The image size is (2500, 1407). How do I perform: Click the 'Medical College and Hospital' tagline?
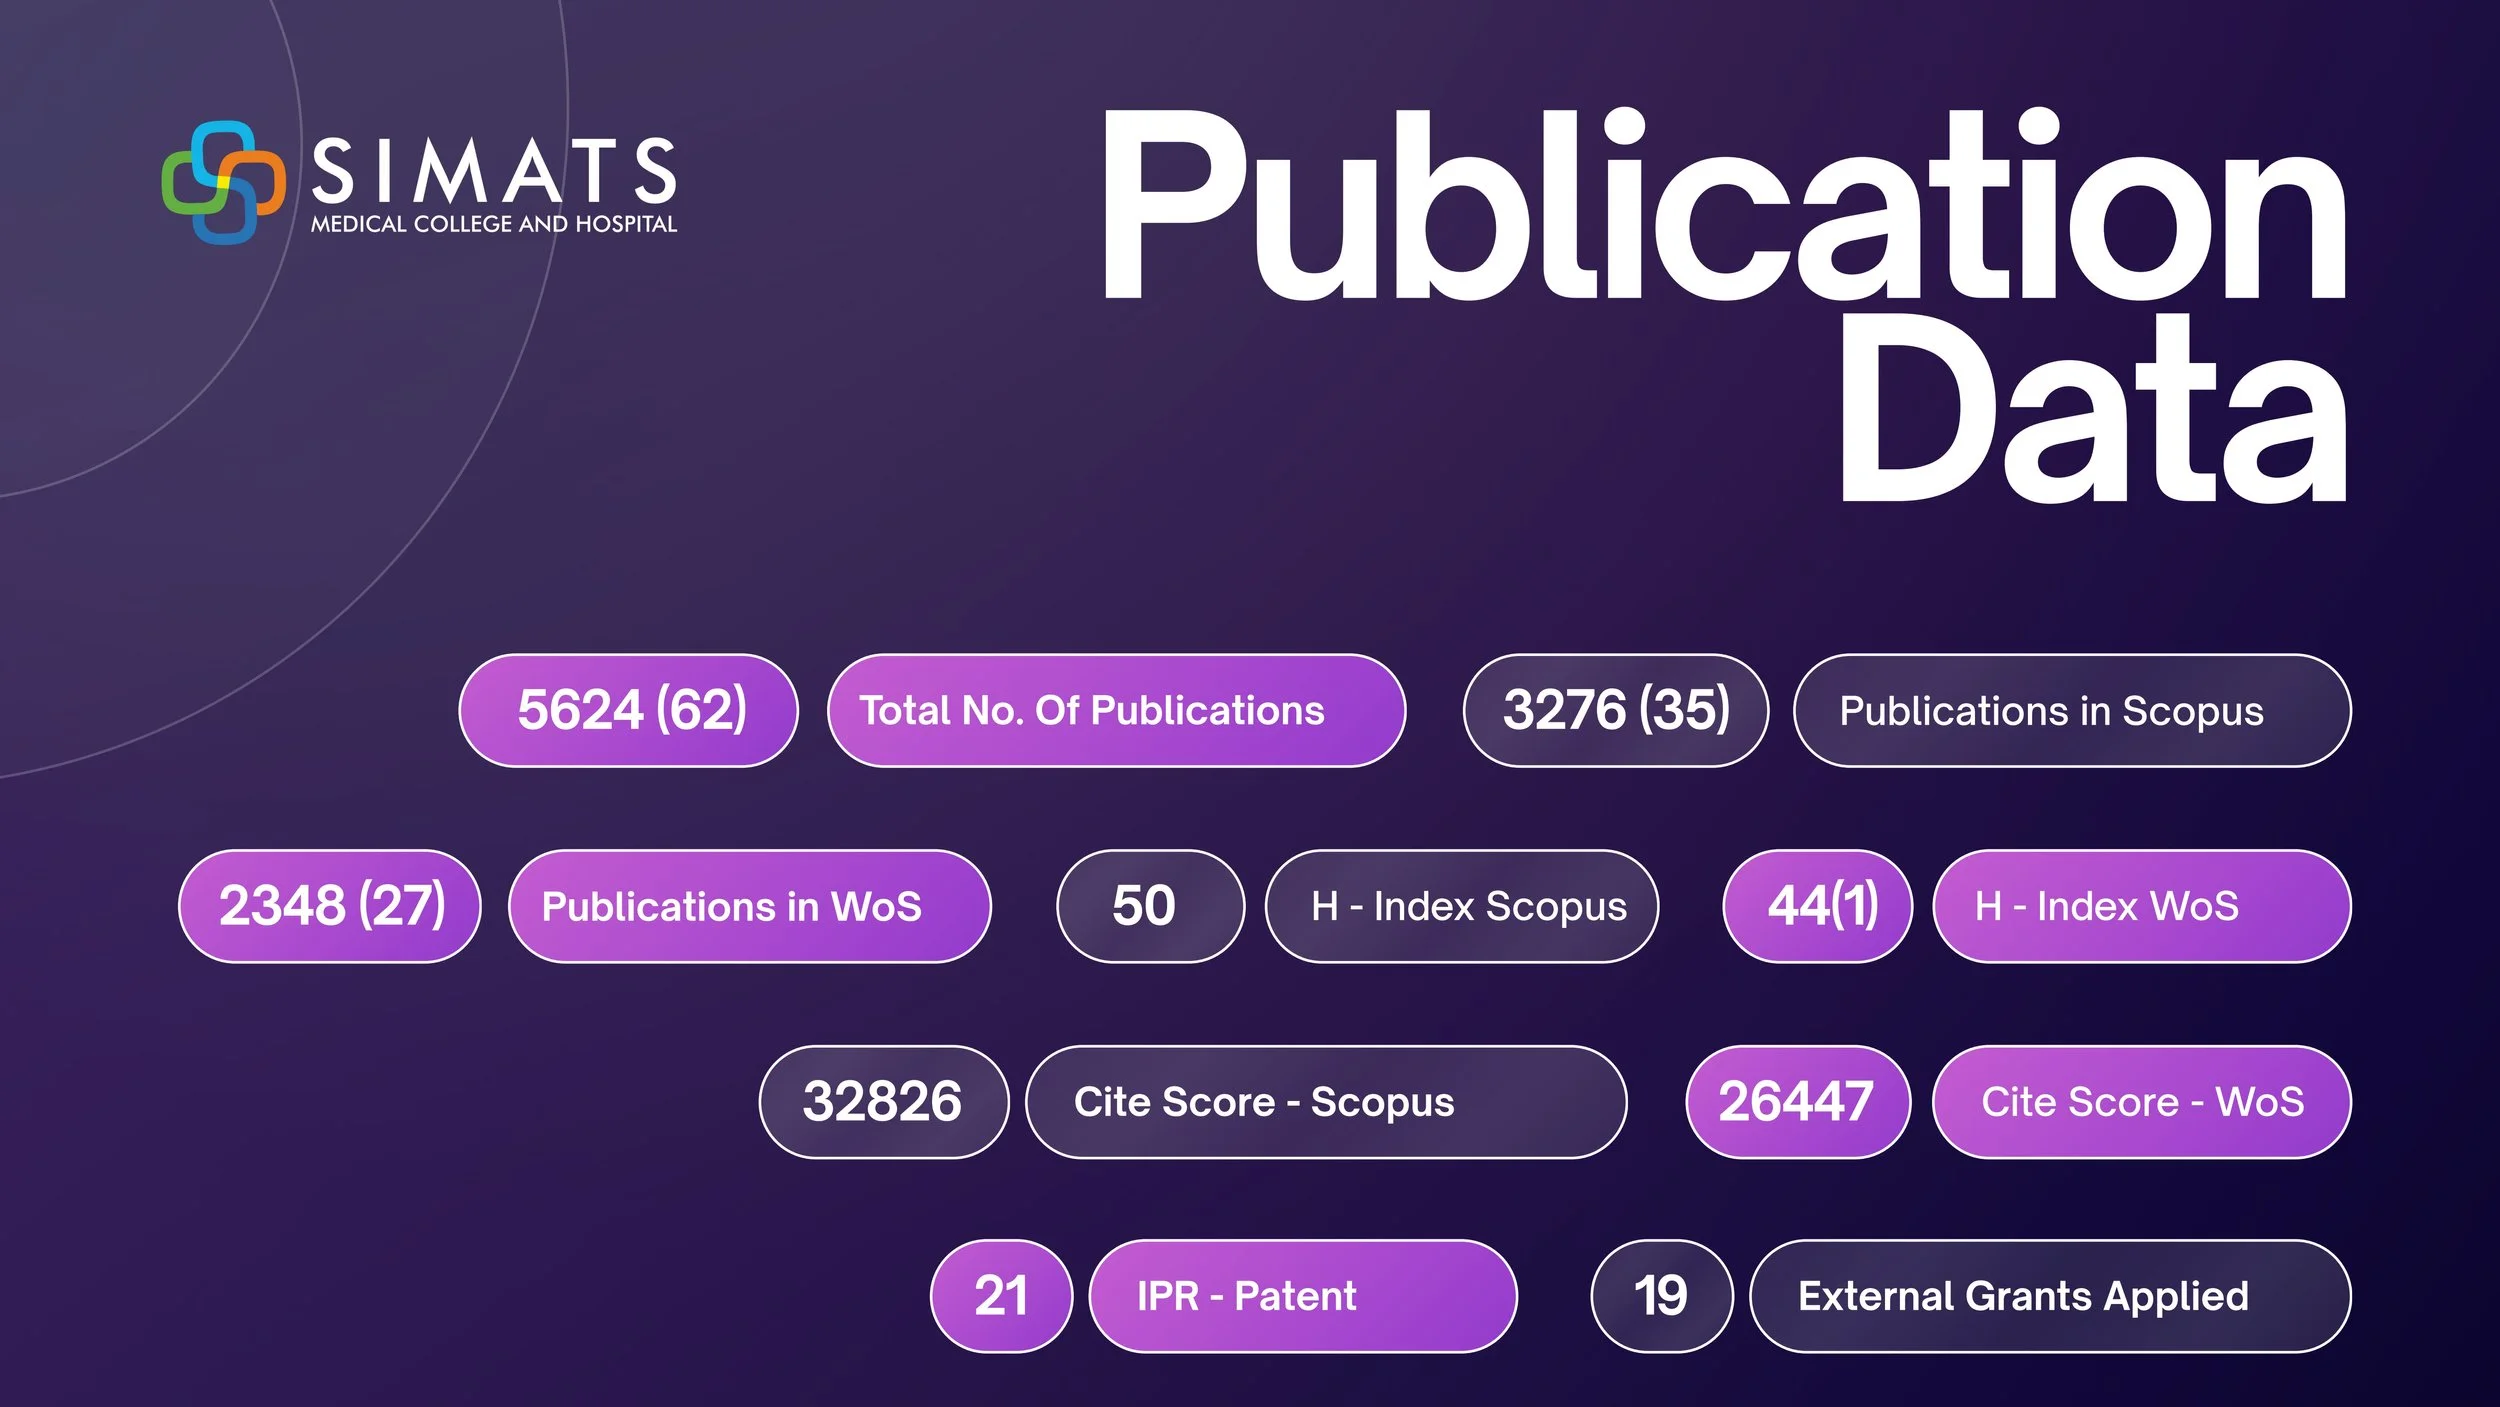click(x=494, y=224)
